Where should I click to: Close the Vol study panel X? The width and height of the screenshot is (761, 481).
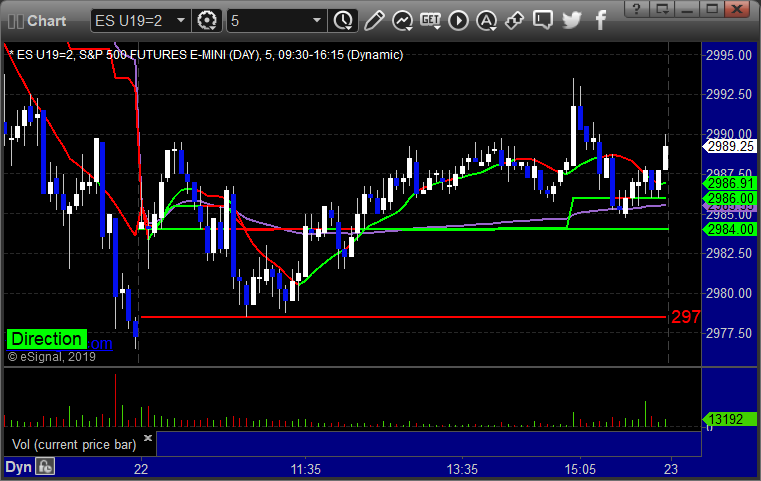(x=148, y=438)
